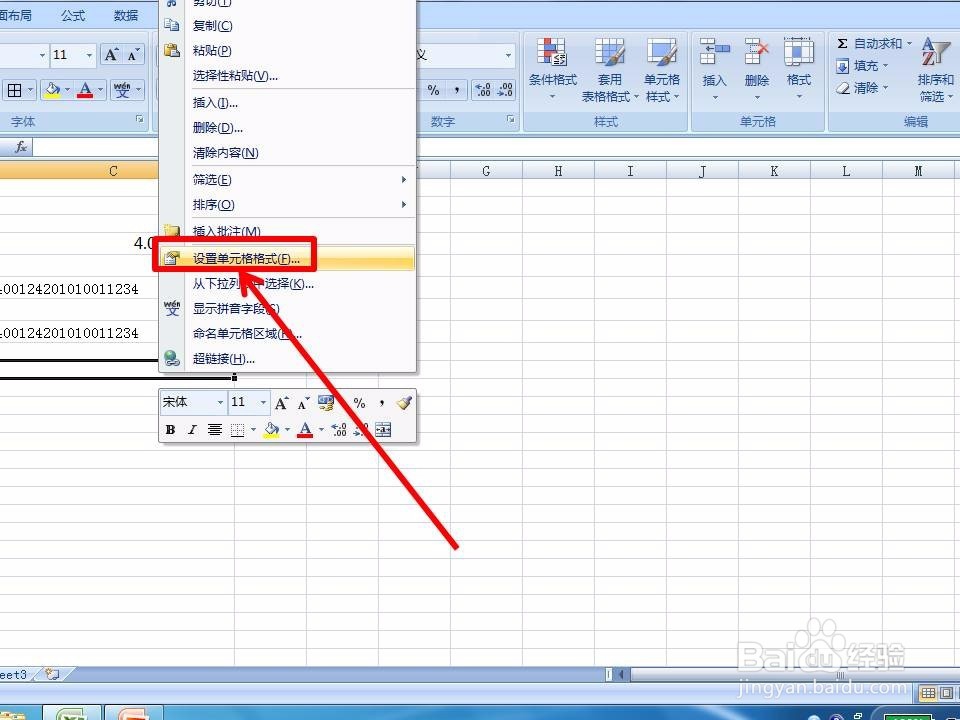Toggle Italic in mini toolbar
The image size is (960, 720).
tap(192, 430)
